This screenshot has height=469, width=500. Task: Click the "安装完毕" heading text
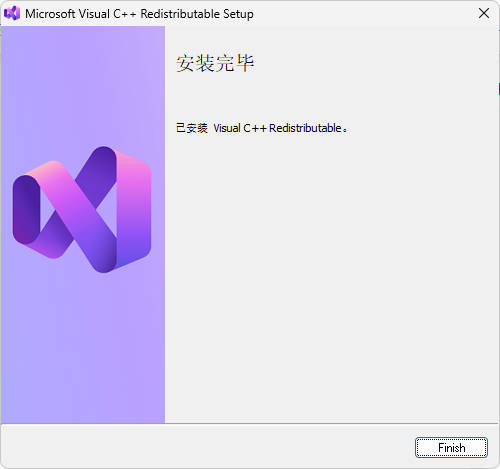[215, 63]
